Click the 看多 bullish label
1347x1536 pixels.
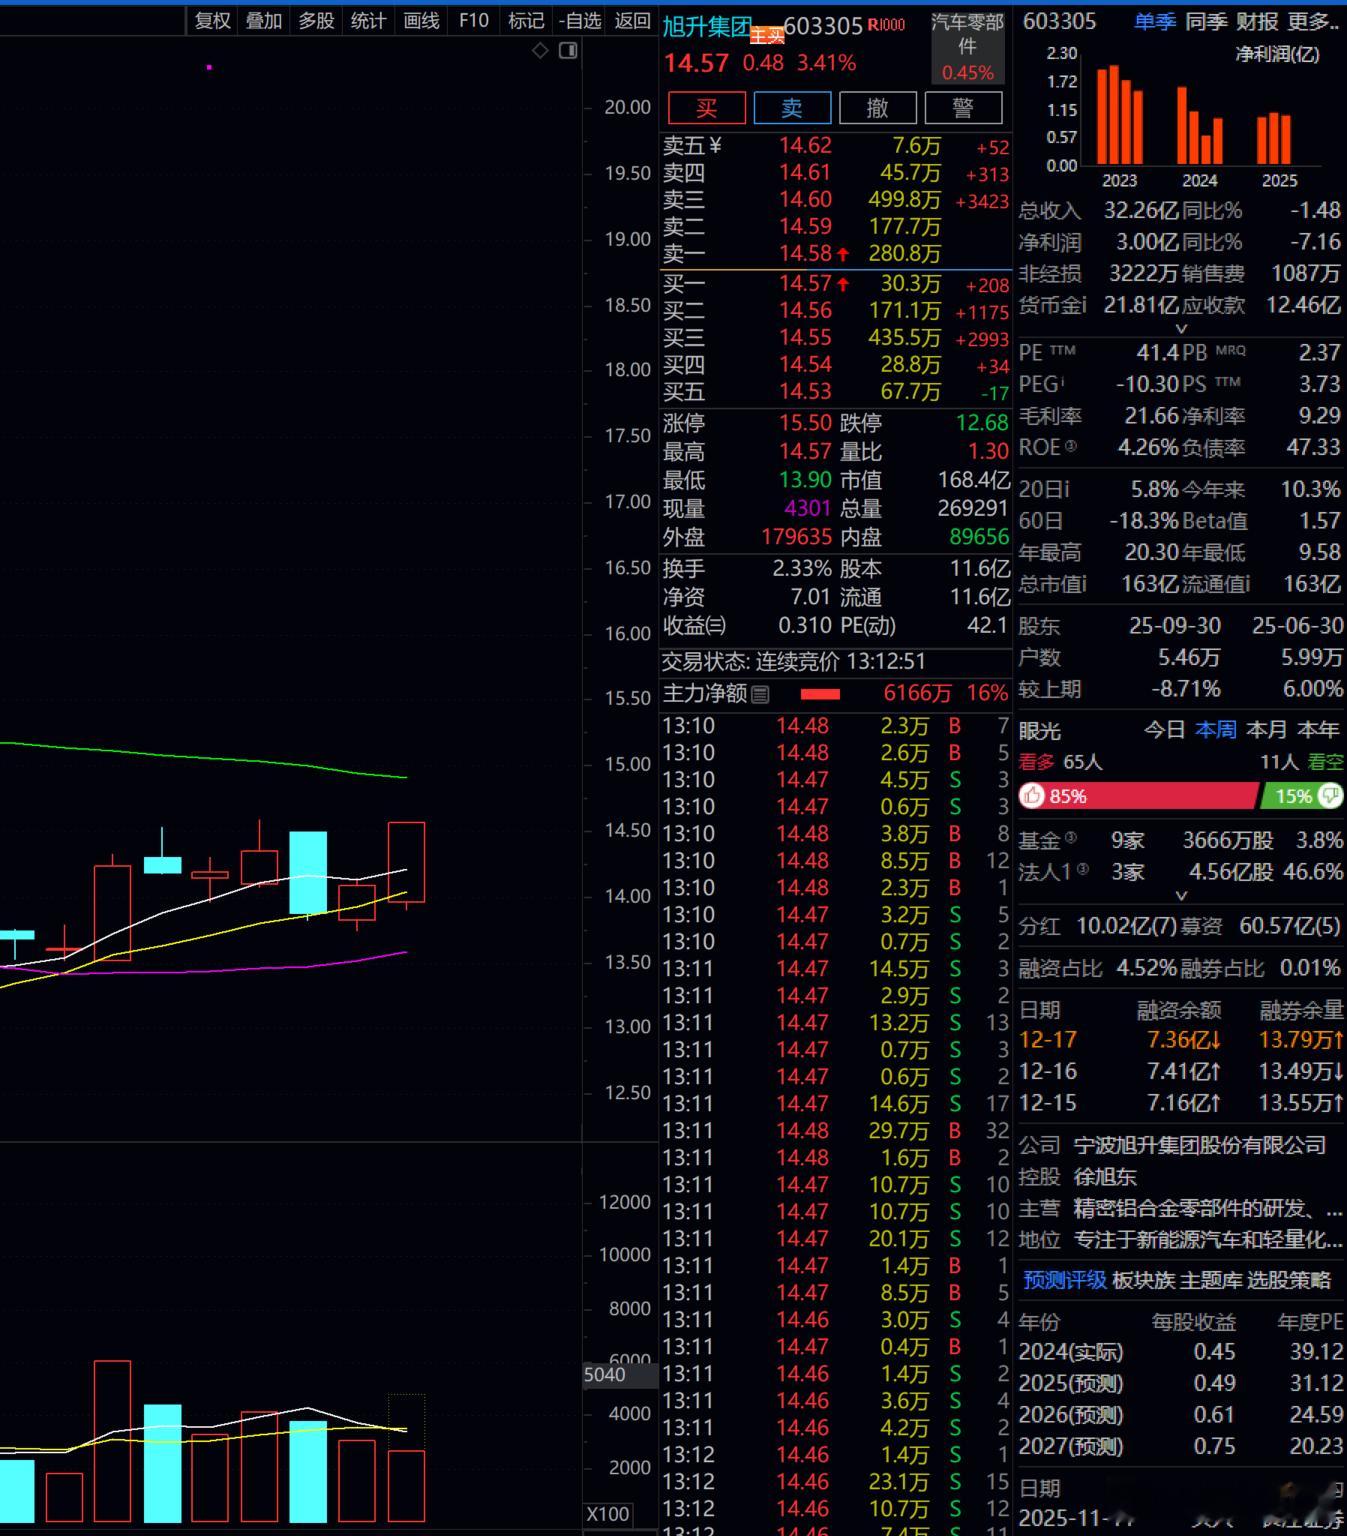click(x=1037, y=762)
